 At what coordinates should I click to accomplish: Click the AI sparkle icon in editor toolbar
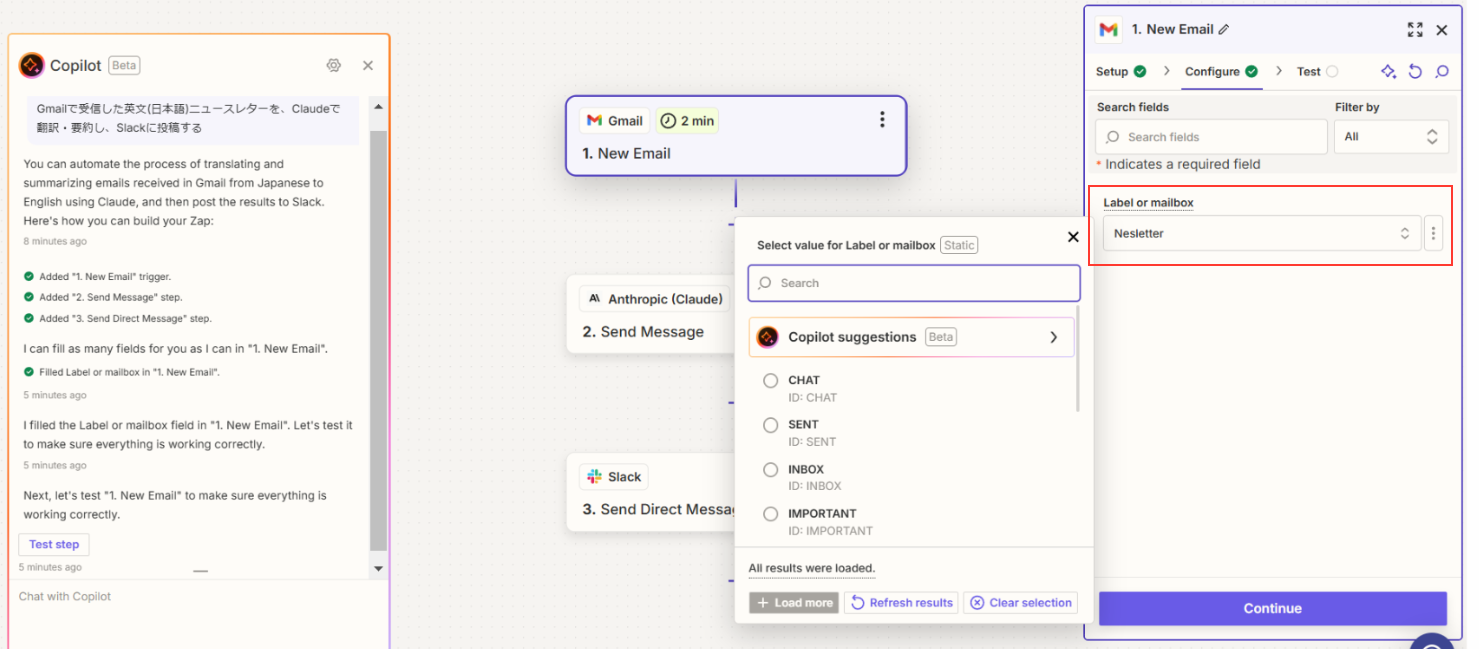[x=1388, y=71]
